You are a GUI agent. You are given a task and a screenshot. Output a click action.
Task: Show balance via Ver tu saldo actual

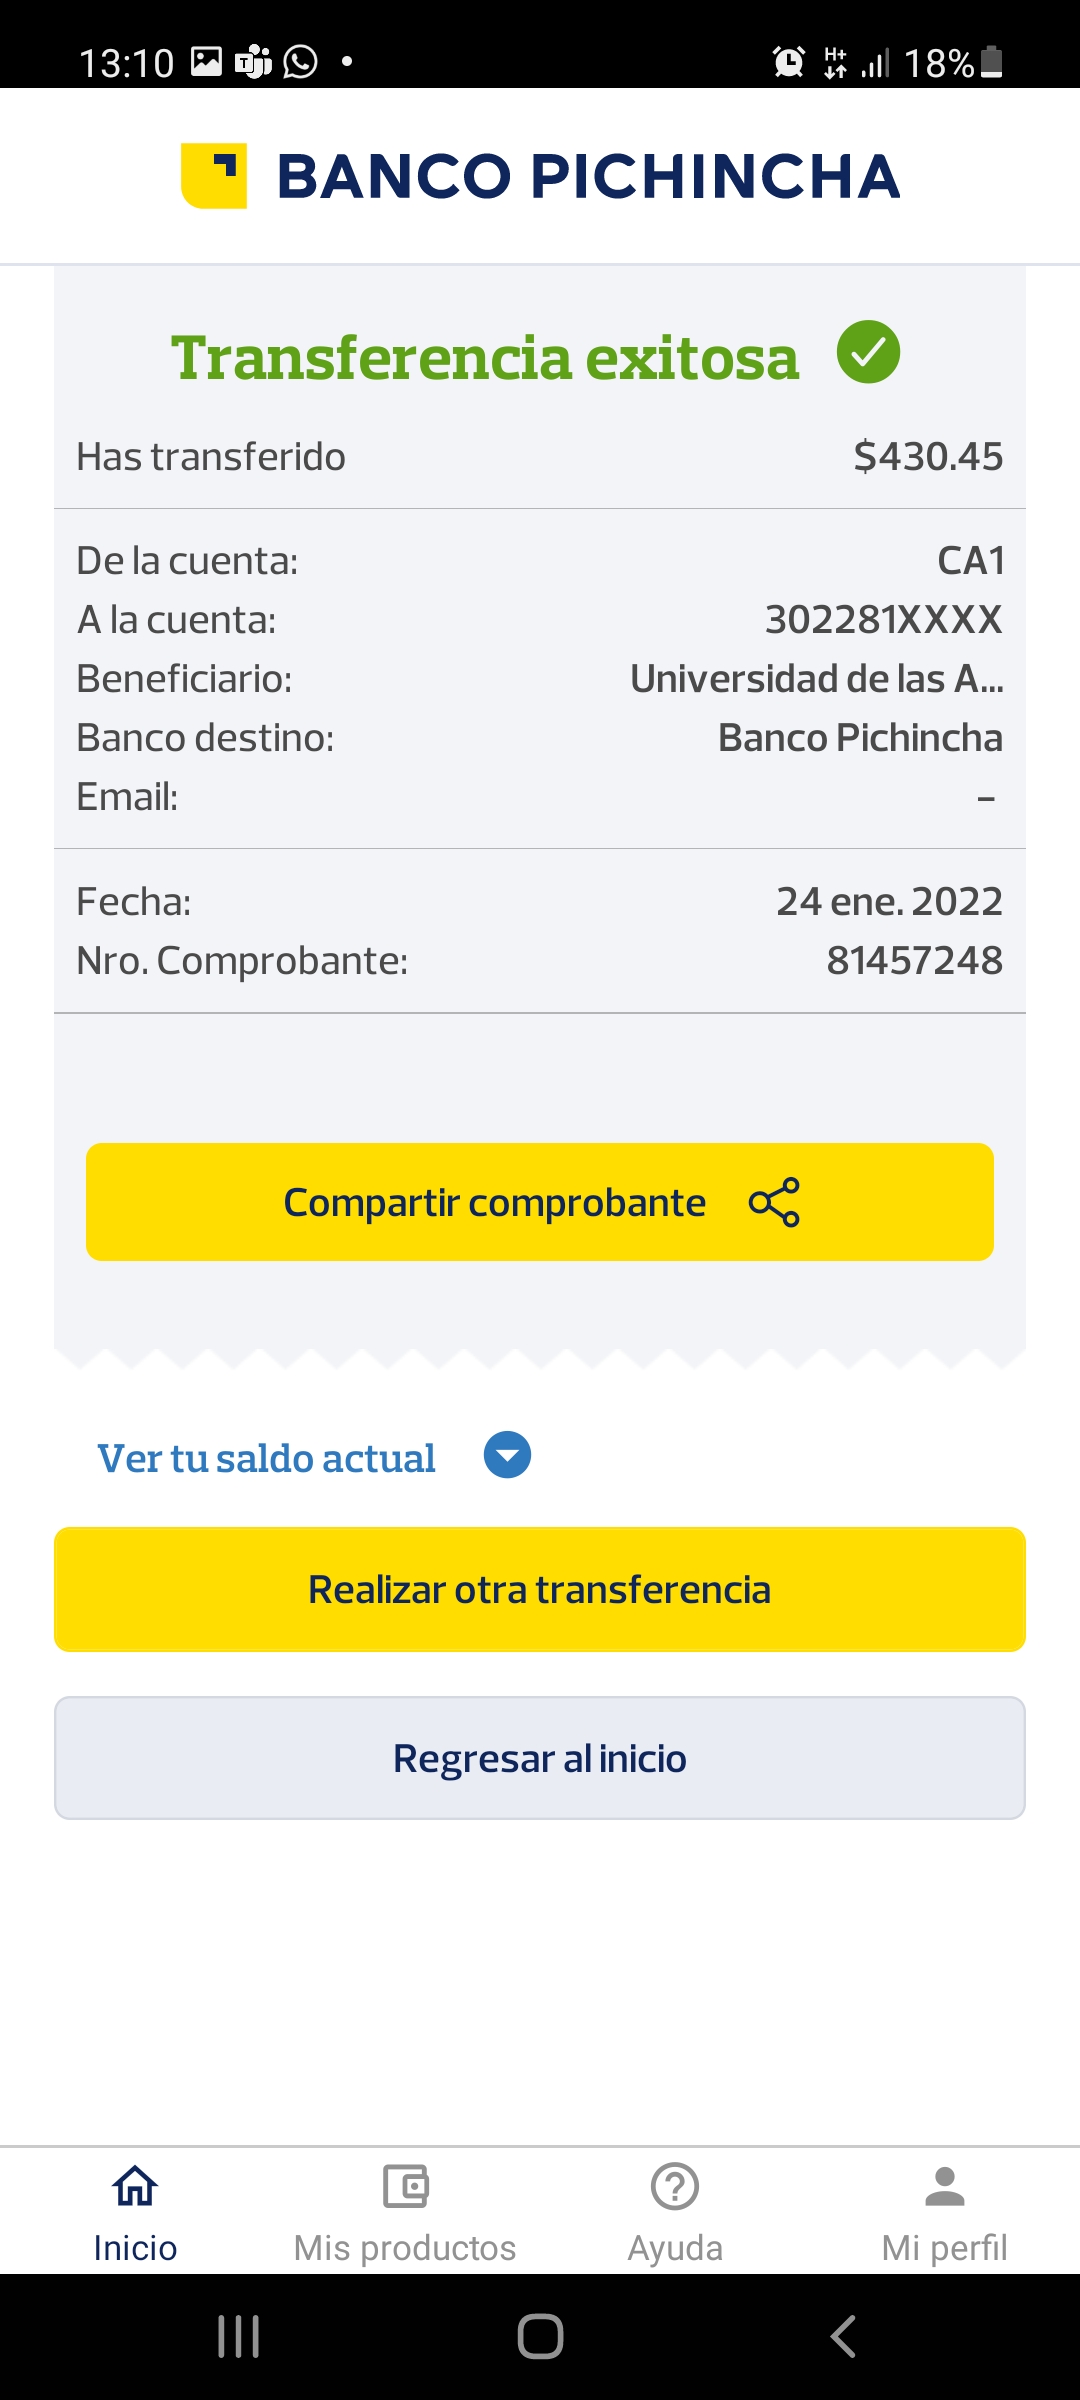(266, 1458)
